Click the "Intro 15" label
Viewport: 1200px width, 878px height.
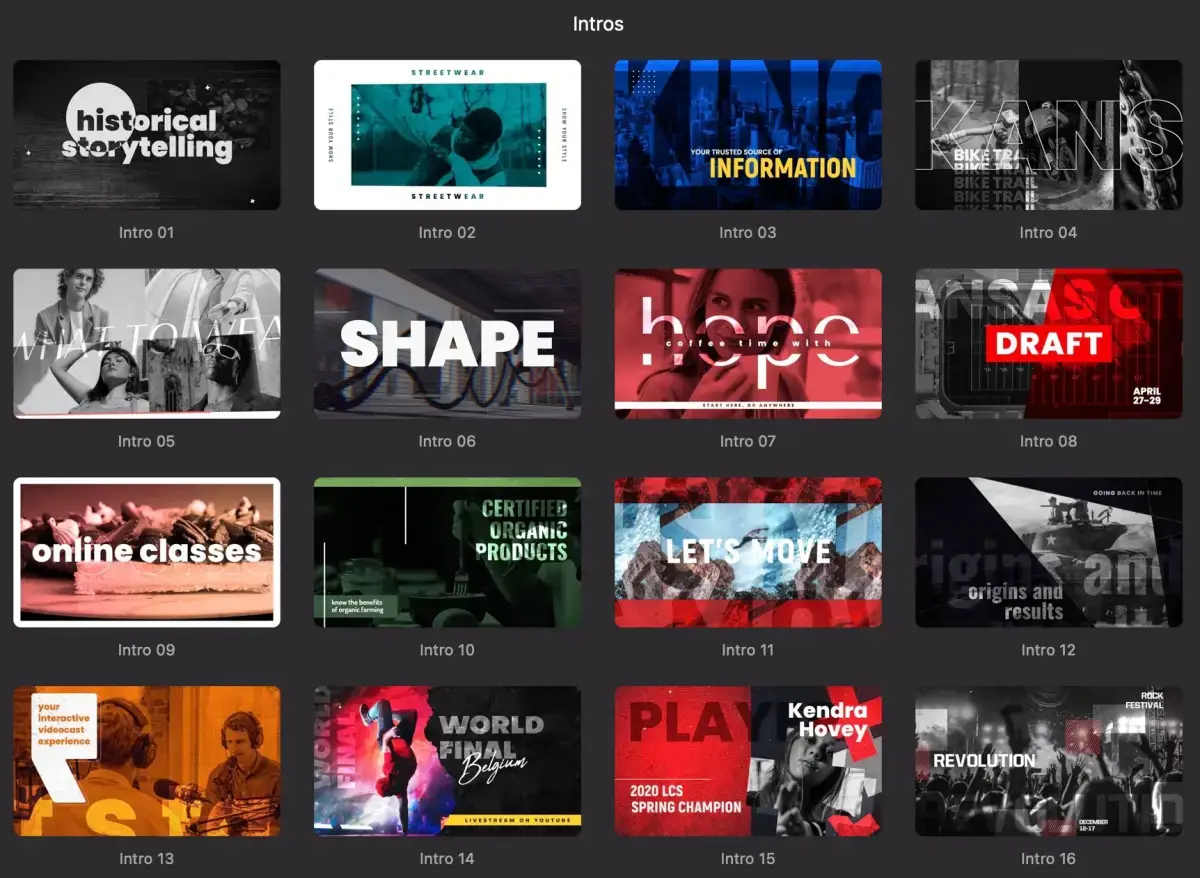coord(748,859)
